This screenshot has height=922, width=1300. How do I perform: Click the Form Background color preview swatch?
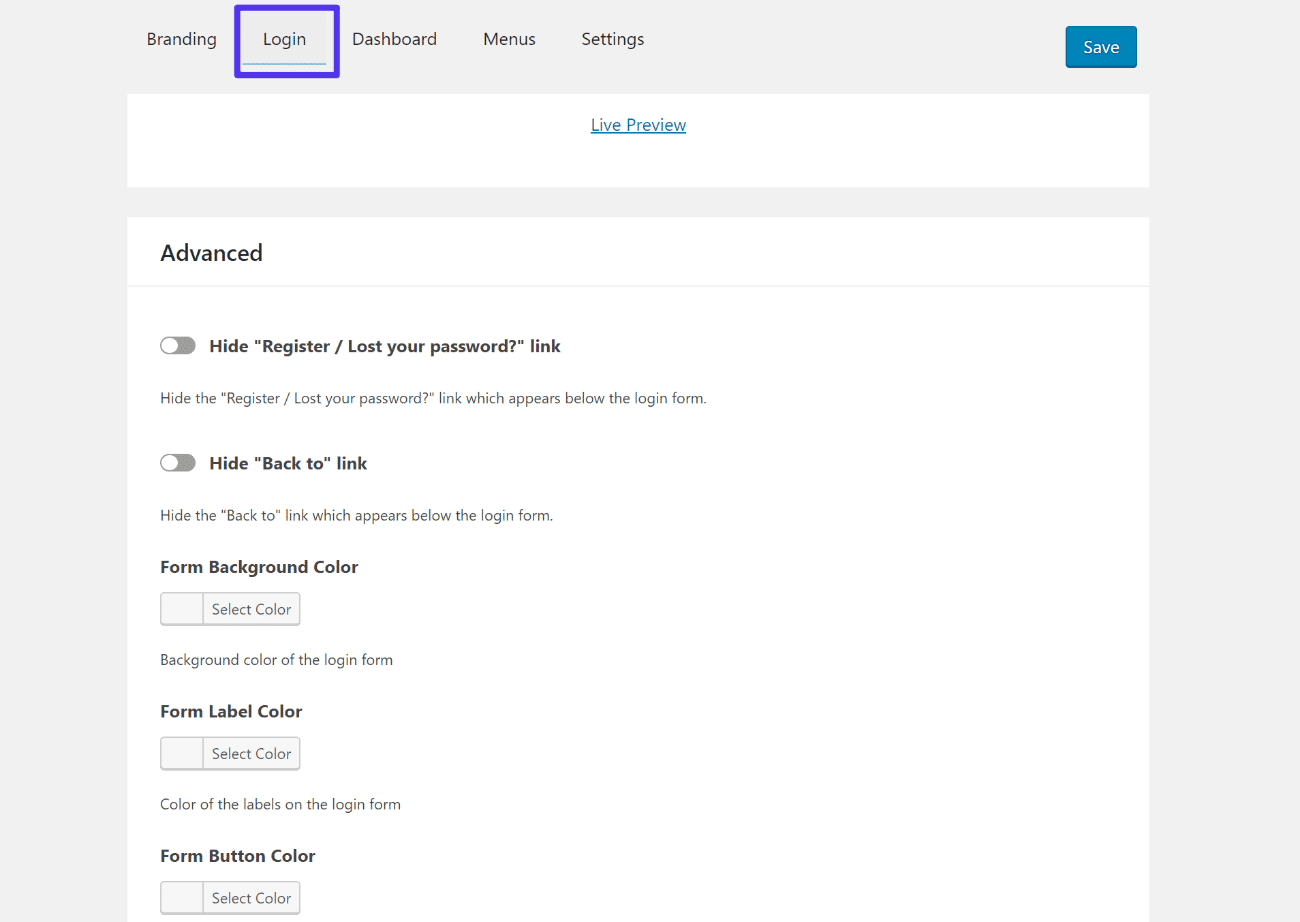[180, 609]
